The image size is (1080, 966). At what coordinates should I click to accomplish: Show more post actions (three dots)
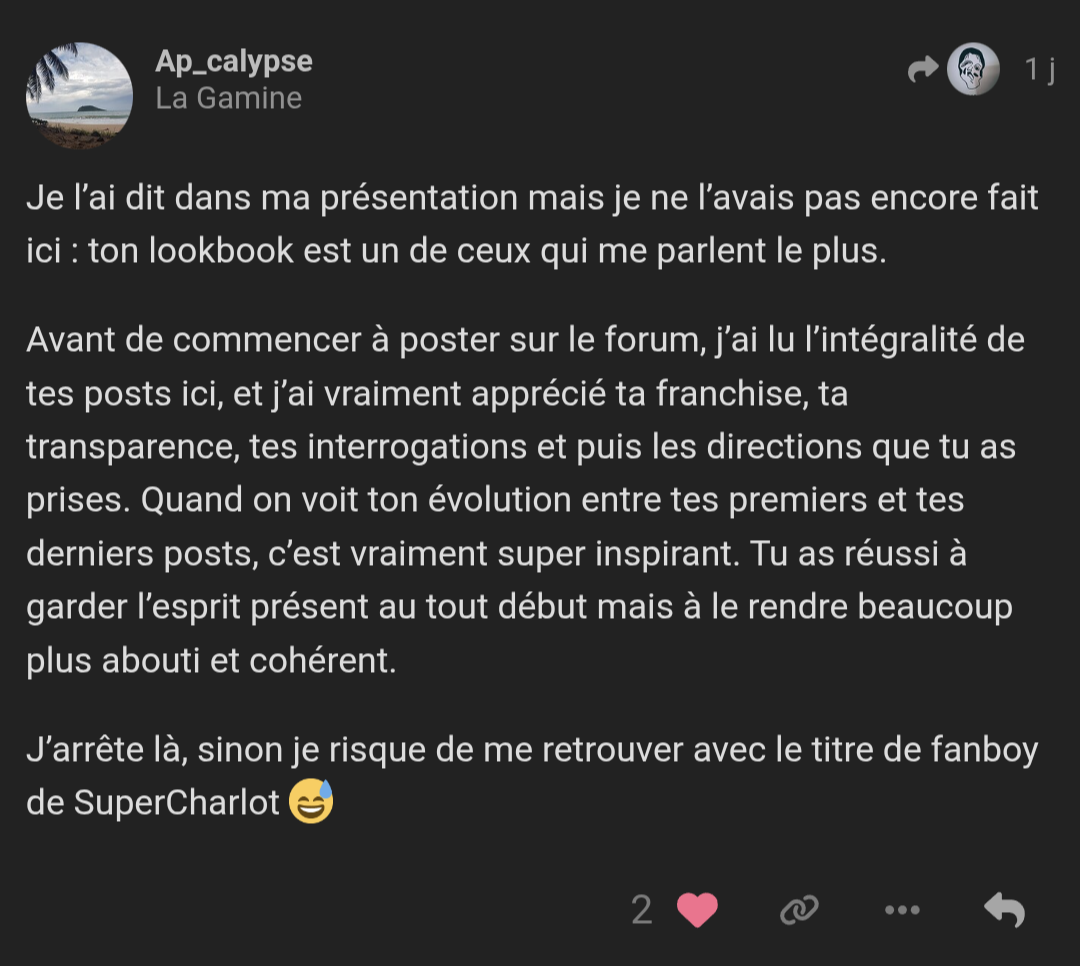click(x=902, y=909)
